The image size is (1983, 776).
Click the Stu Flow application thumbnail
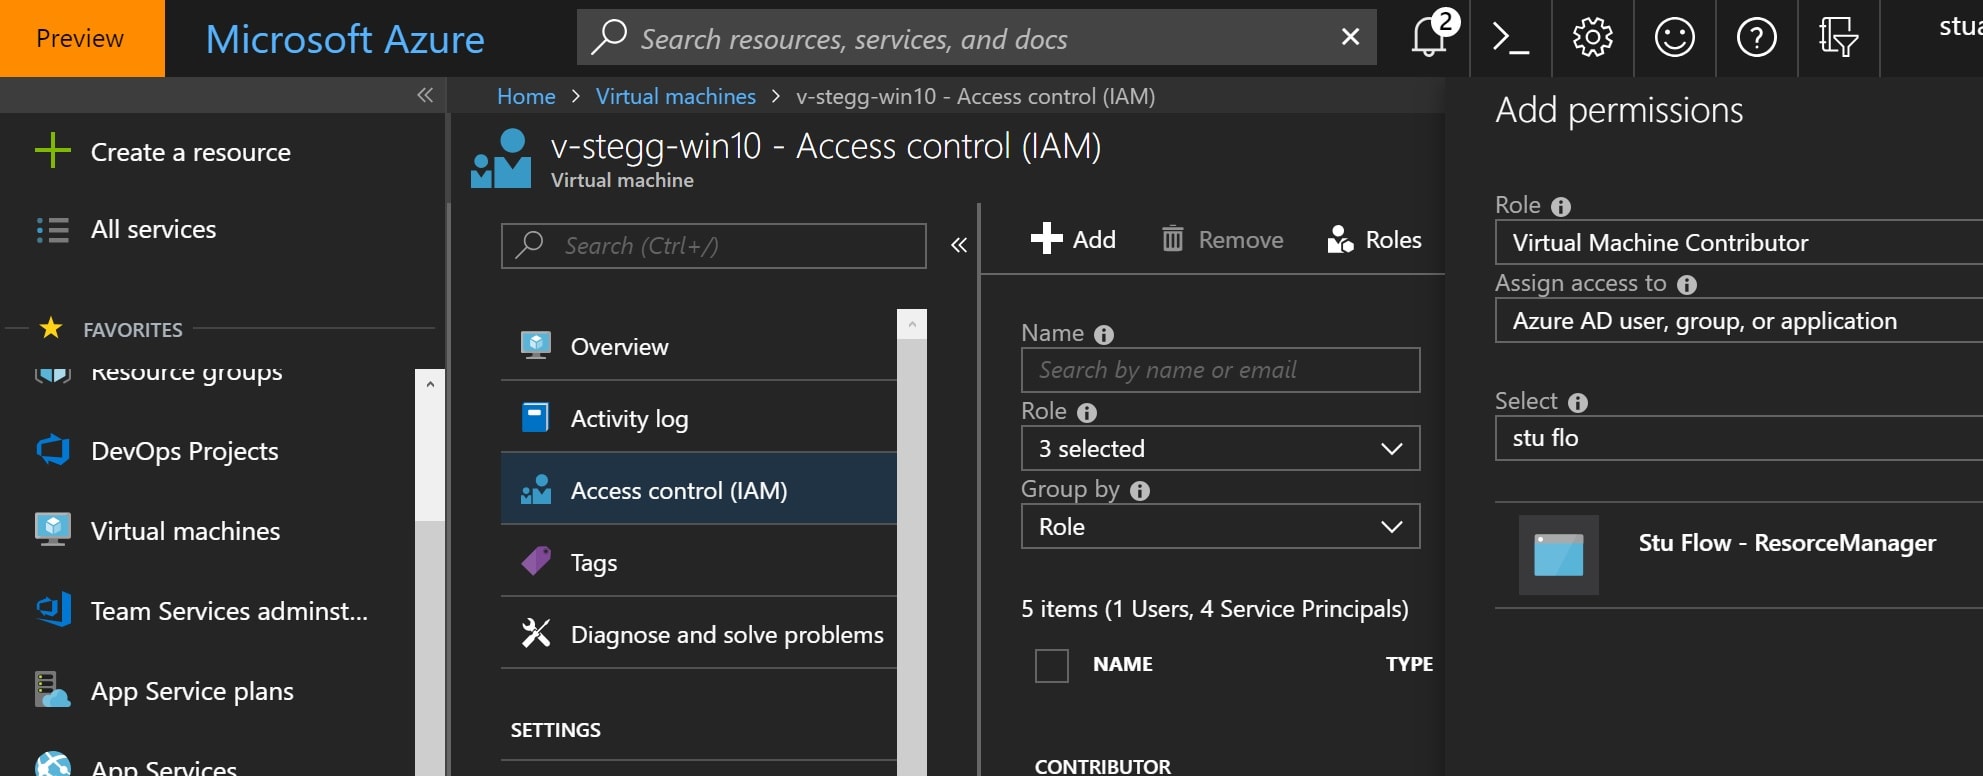1558,555
